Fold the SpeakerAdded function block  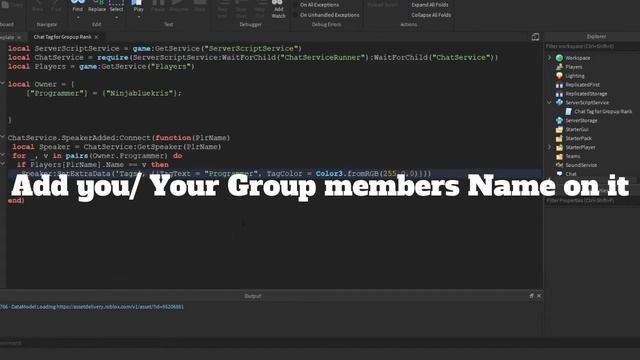click(2, 137)
